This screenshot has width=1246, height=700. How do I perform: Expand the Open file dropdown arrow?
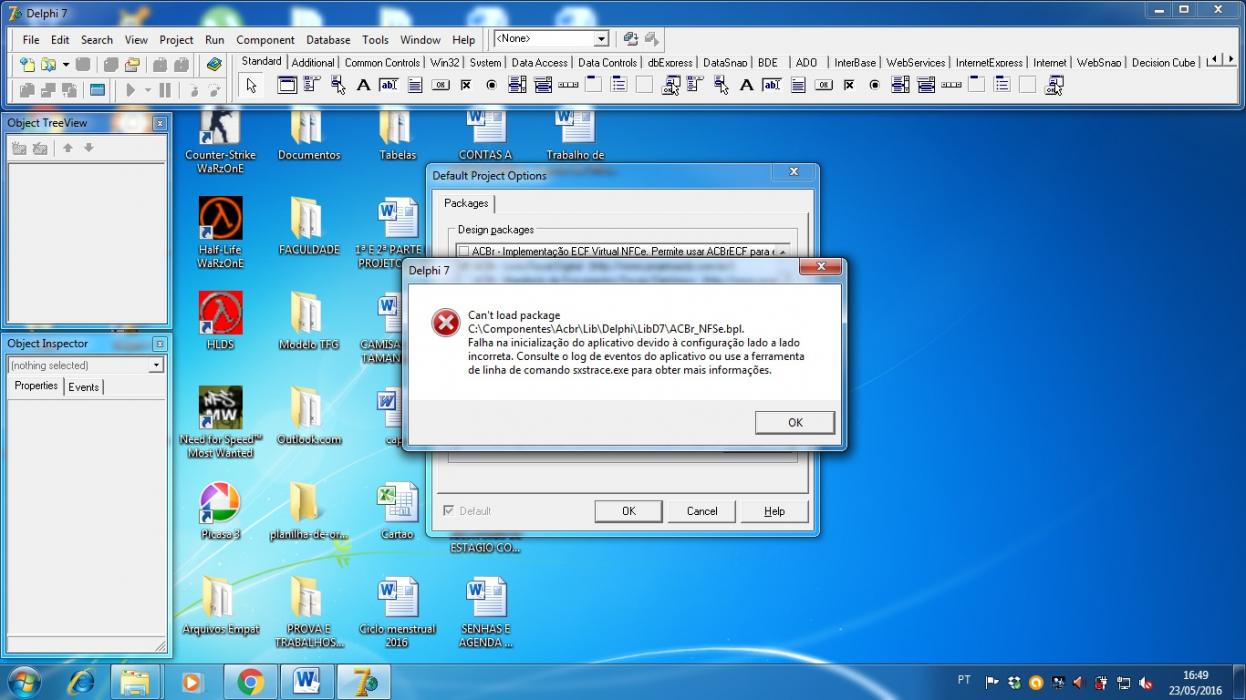(x=65, y=64)
